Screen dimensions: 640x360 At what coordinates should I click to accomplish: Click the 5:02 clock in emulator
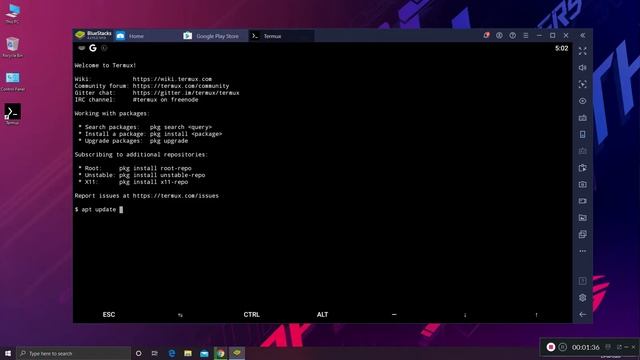[561, 48]
